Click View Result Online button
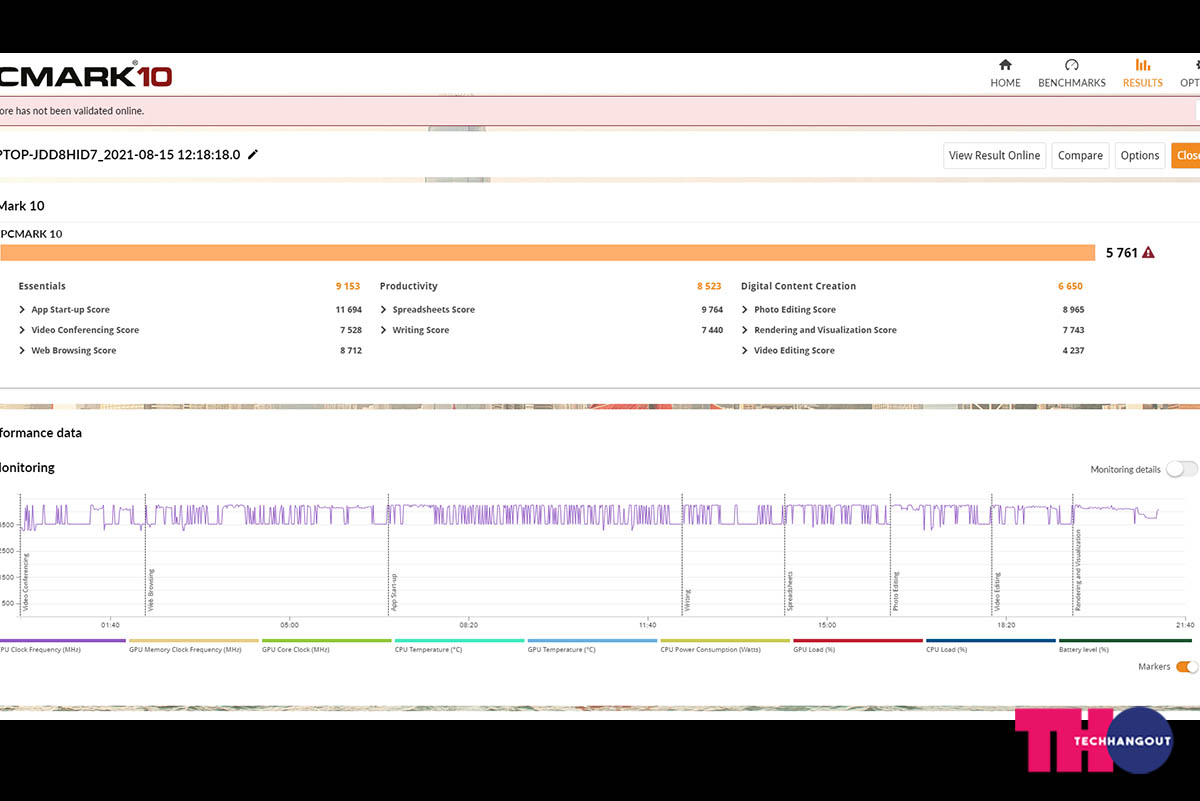The height and width of the screenshot is (801, 1200). click(995, 155)
